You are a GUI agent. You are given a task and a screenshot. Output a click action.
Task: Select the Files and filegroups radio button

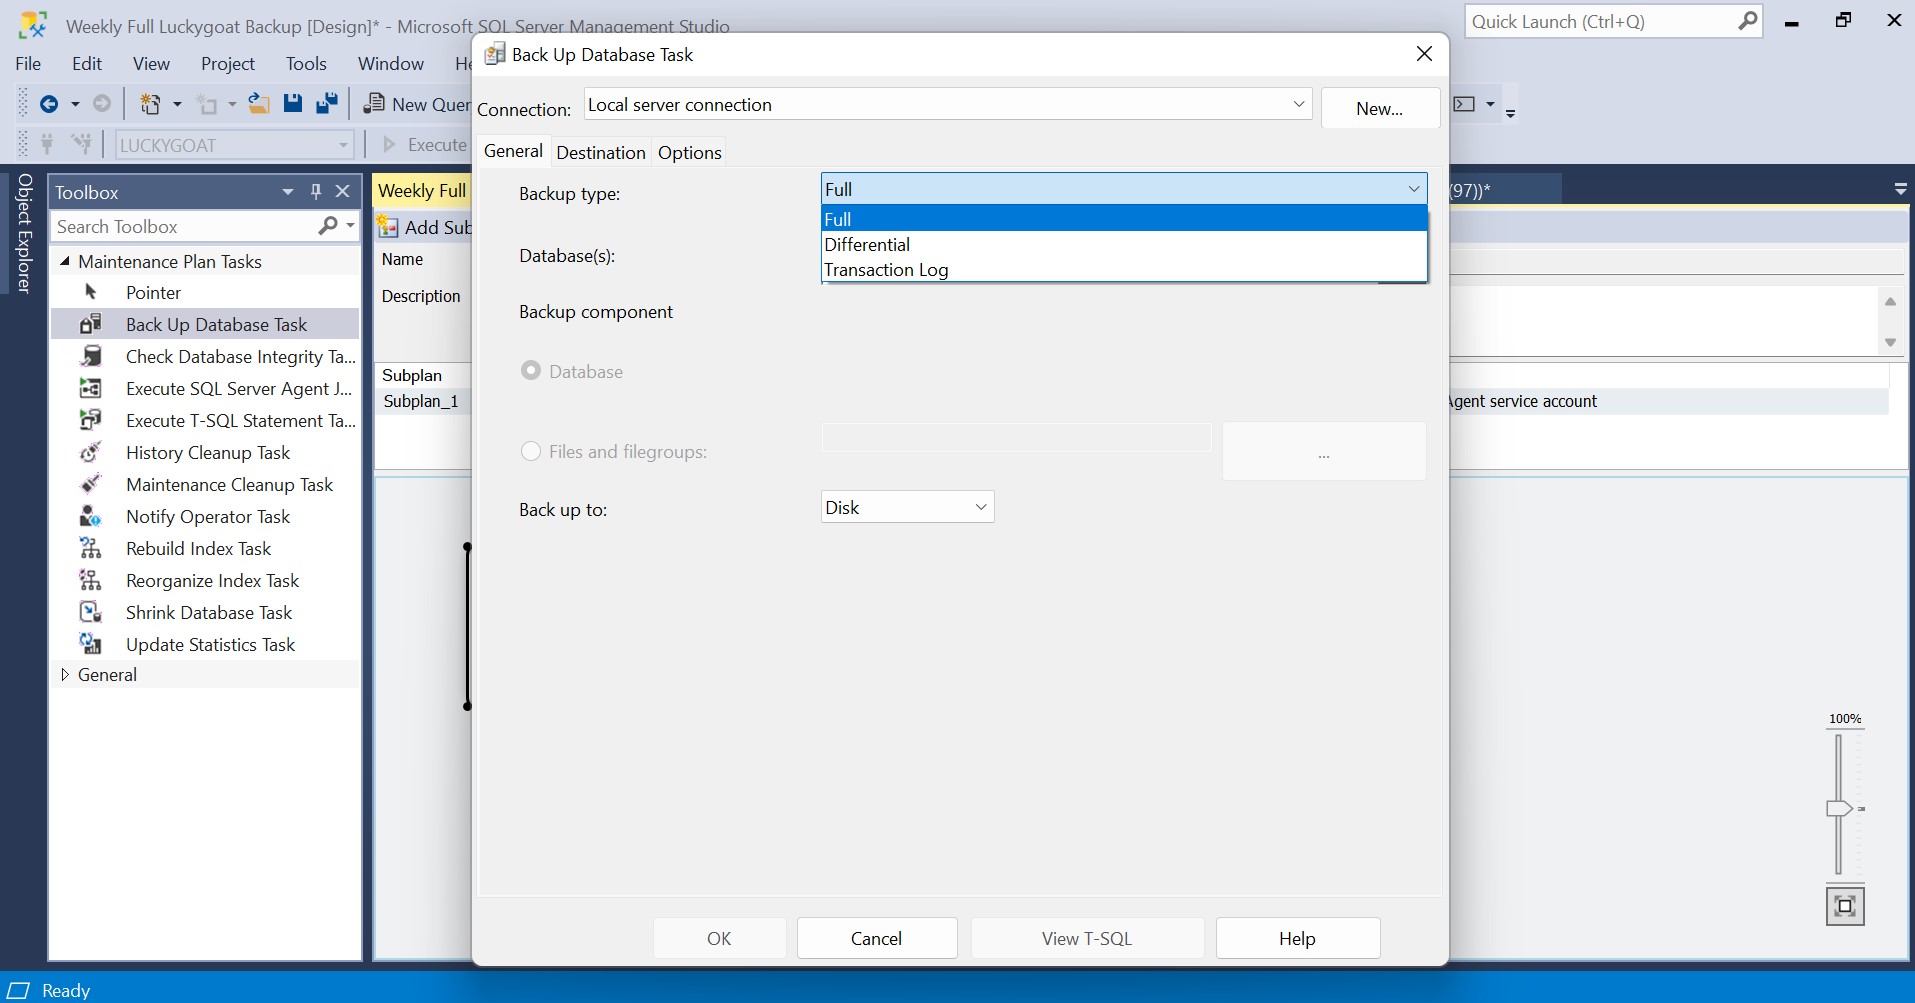531,451
